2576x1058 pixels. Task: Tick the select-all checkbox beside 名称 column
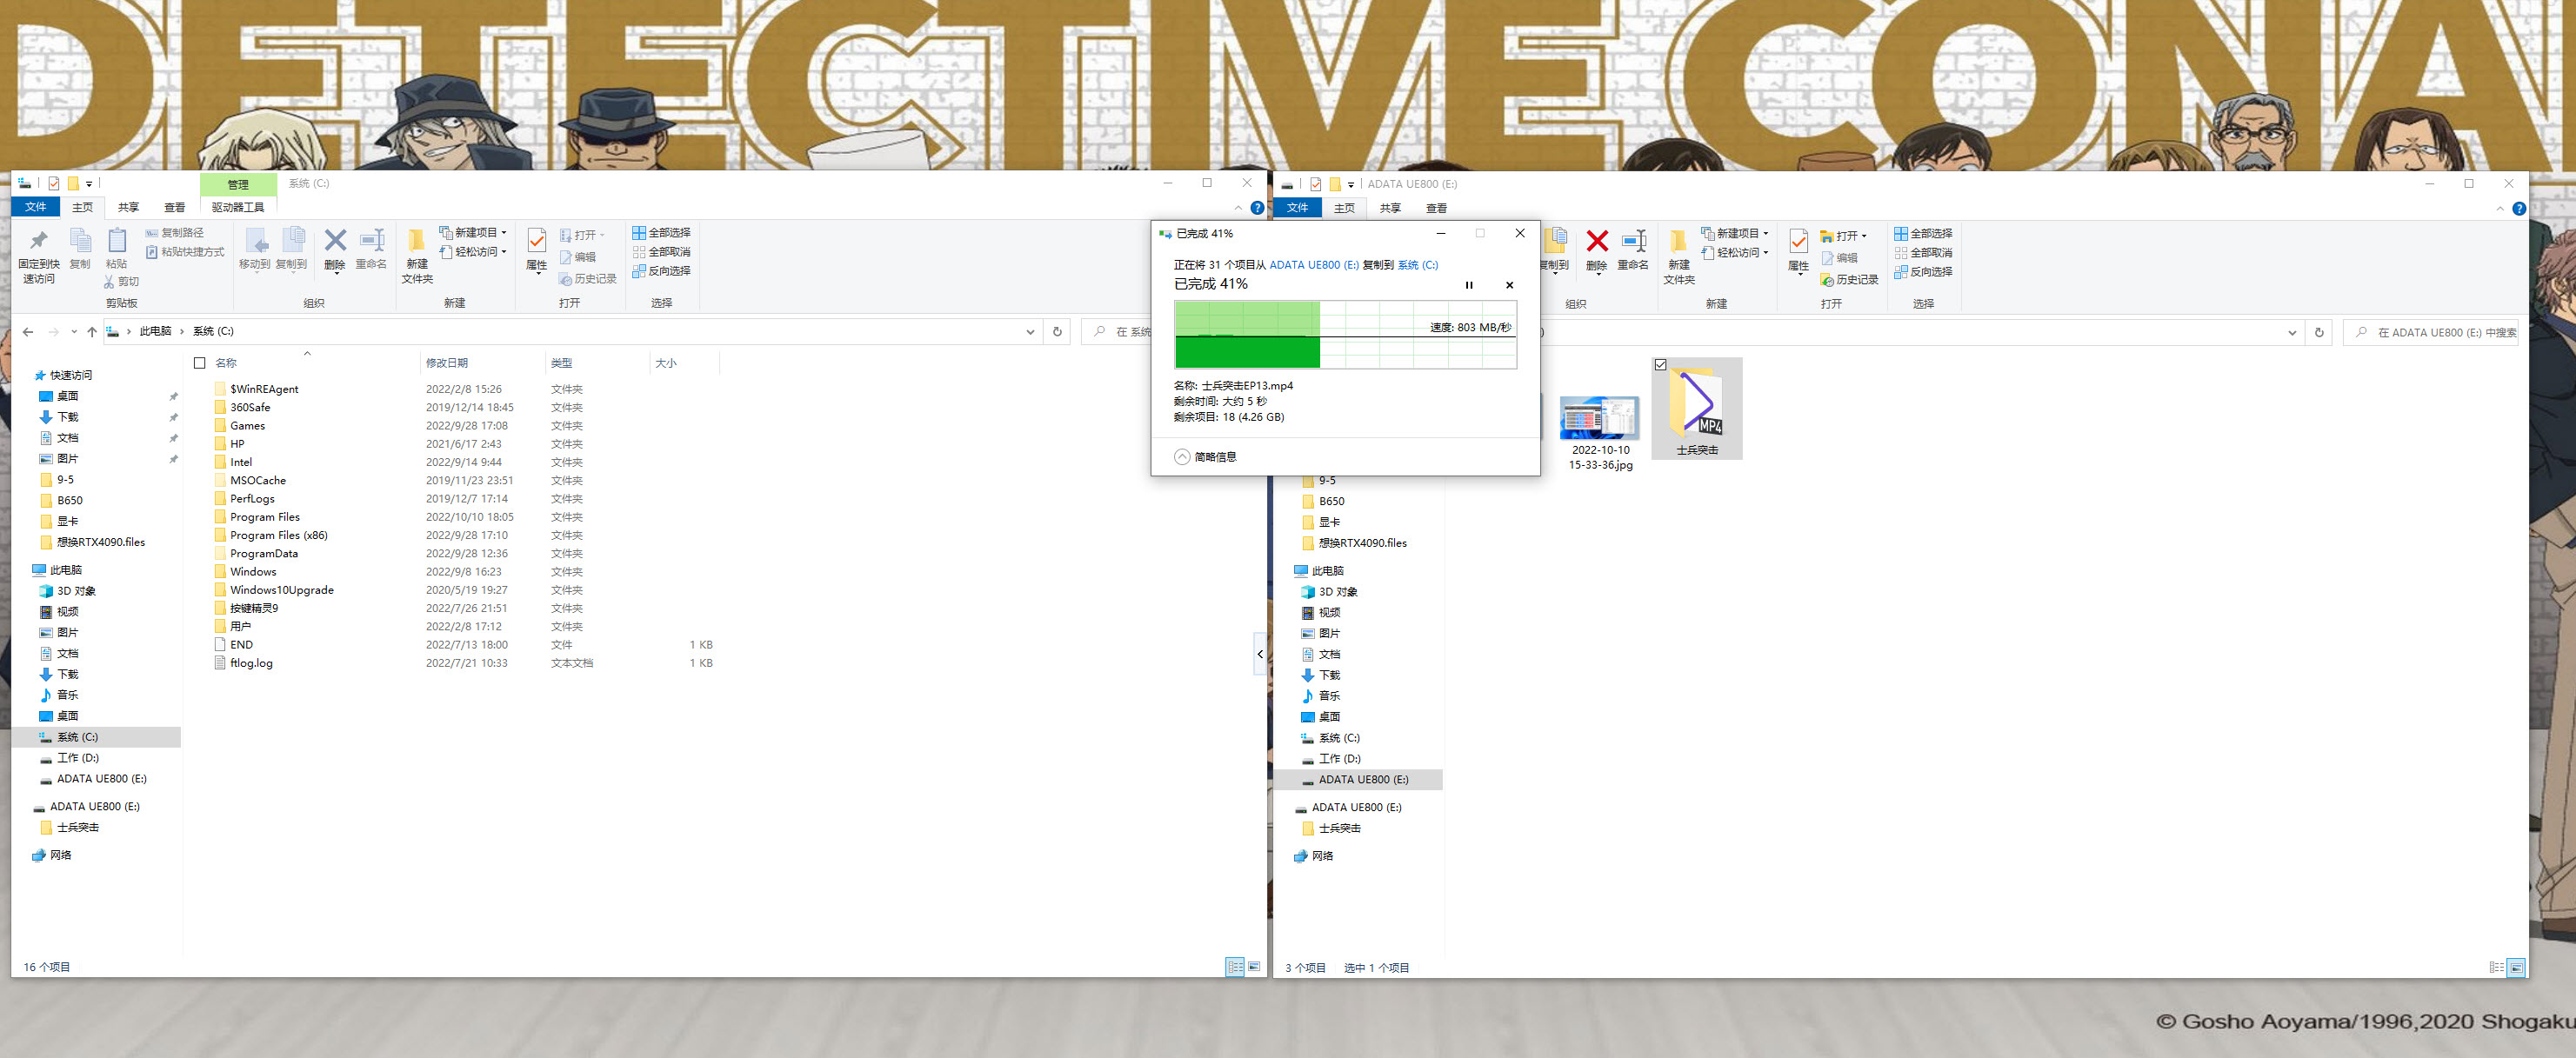tap(200, 363)
